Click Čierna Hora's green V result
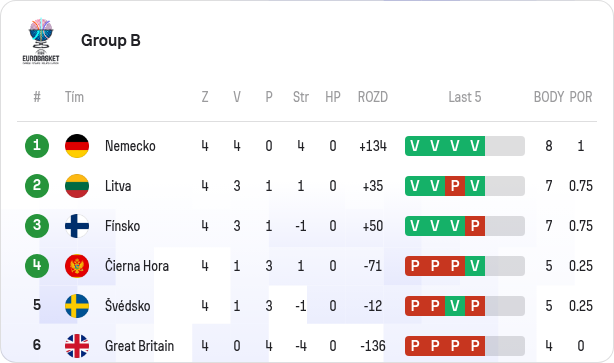The width and height of the screenshot is (614, 363). coord(475,266)
